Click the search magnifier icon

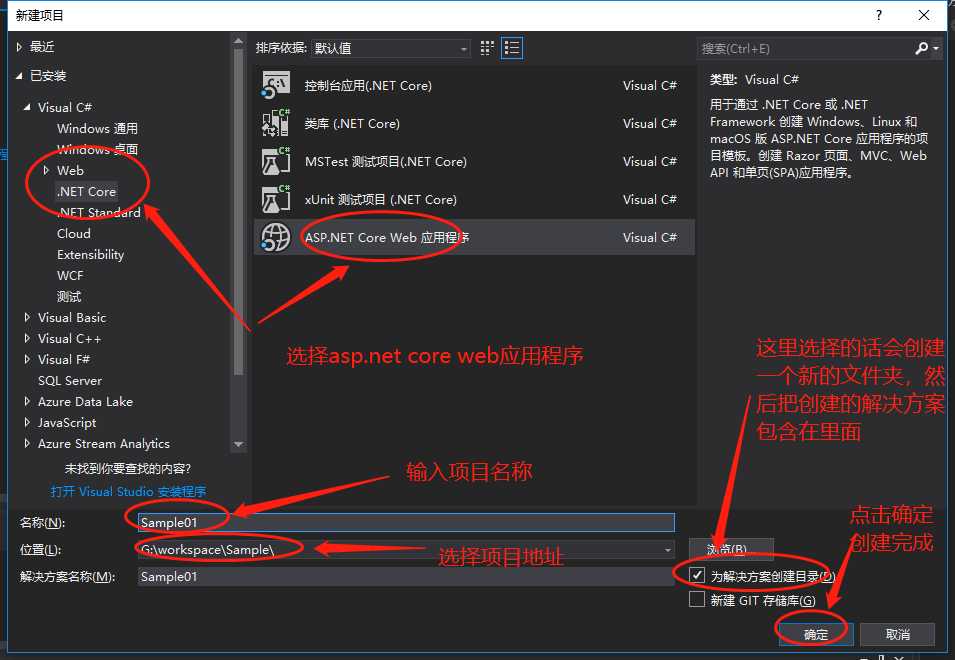click(921, 48)
